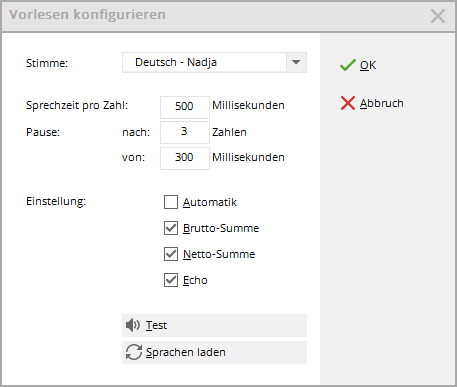
Task: Click the Sprechzeit pro Zahl field showing 500
Action: click(x=185, y=107)
